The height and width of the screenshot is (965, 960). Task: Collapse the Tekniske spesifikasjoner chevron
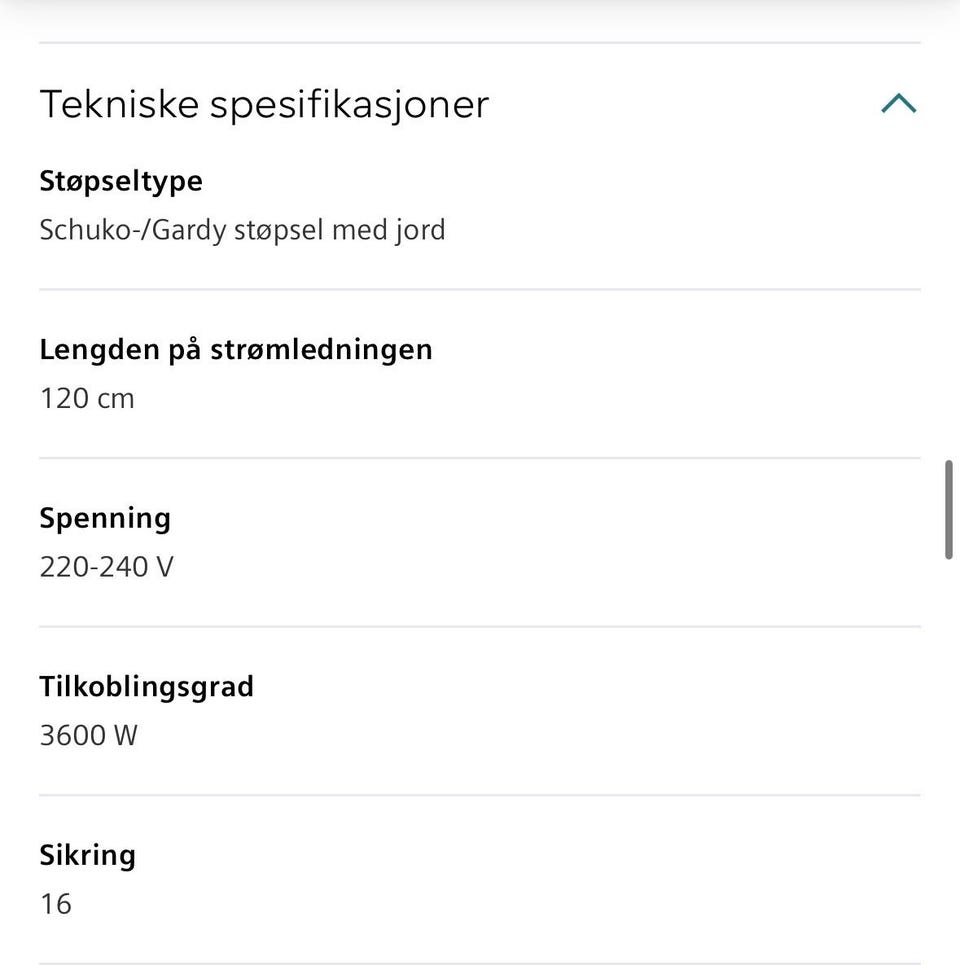(898, 103)
